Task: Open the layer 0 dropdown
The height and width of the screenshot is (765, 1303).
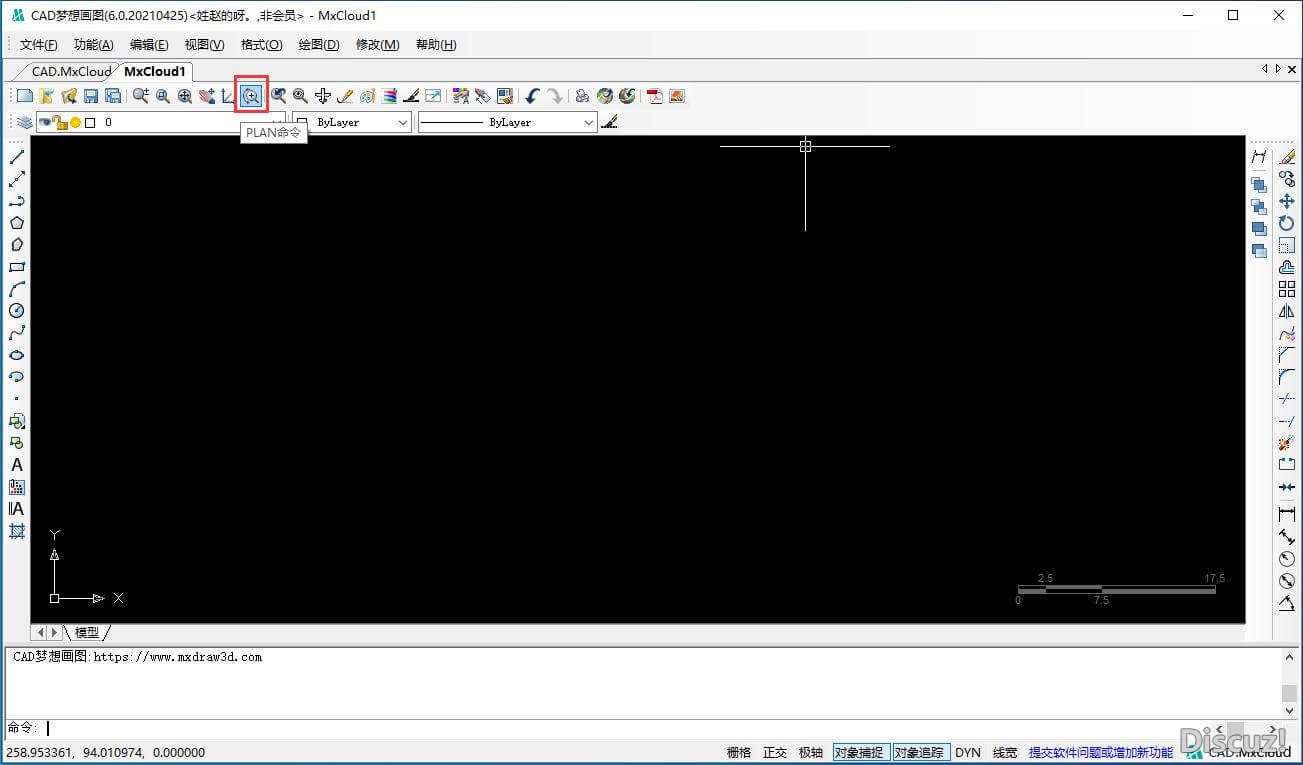Action: tap(161, 122)
